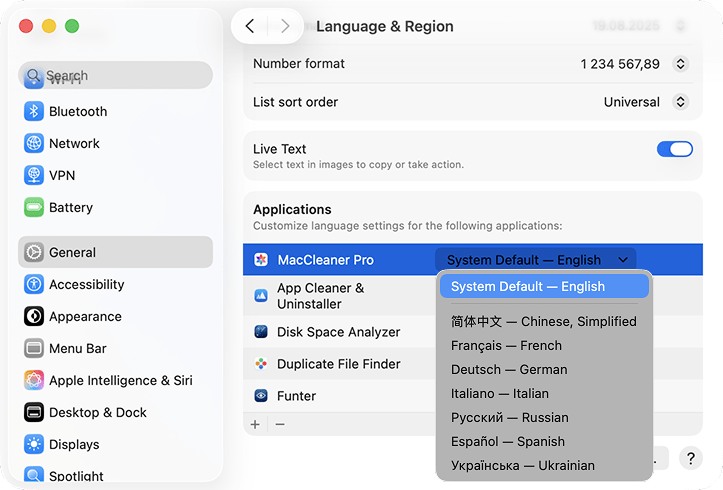This screenshot has width=723, height=490.
Task: Click the Appearance icon
Action: coord(34,316)
